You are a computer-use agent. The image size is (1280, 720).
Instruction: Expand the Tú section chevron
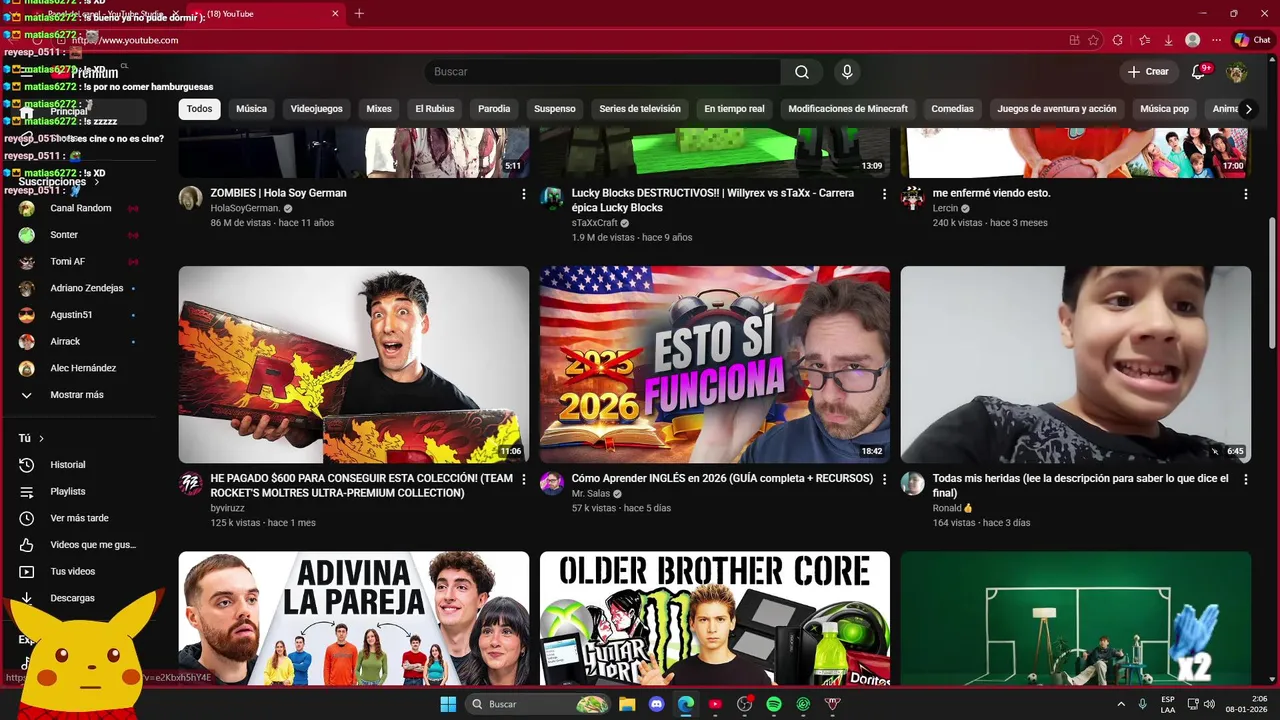tap(41, 439)
